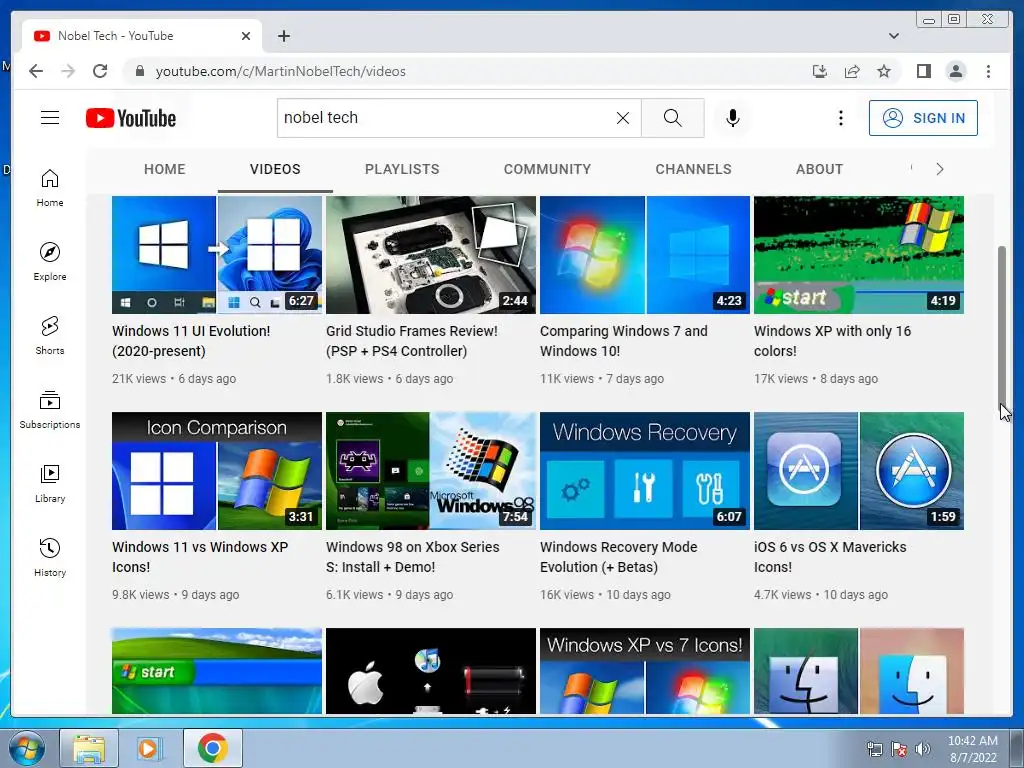Open 'Windows 11 vs Windows XP Icons!' title
This screenshot has width=1024, height=768.
(x=200, y=557)
